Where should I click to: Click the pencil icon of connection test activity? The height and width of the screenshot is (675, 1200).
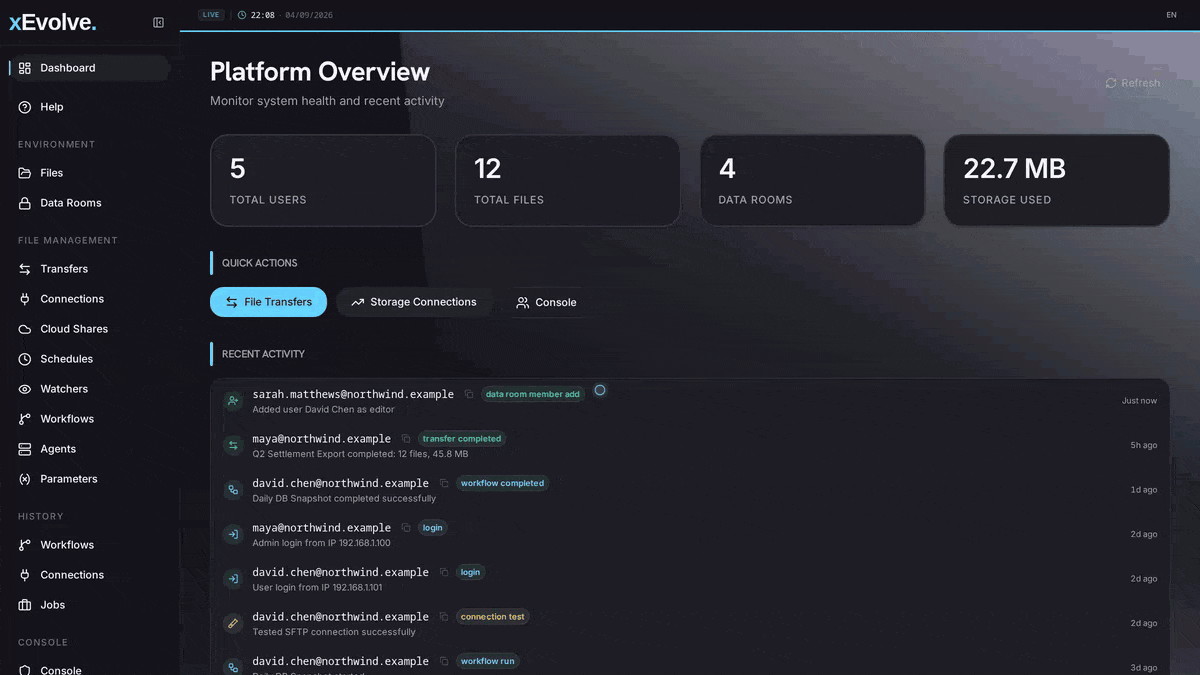click(233, 623)
